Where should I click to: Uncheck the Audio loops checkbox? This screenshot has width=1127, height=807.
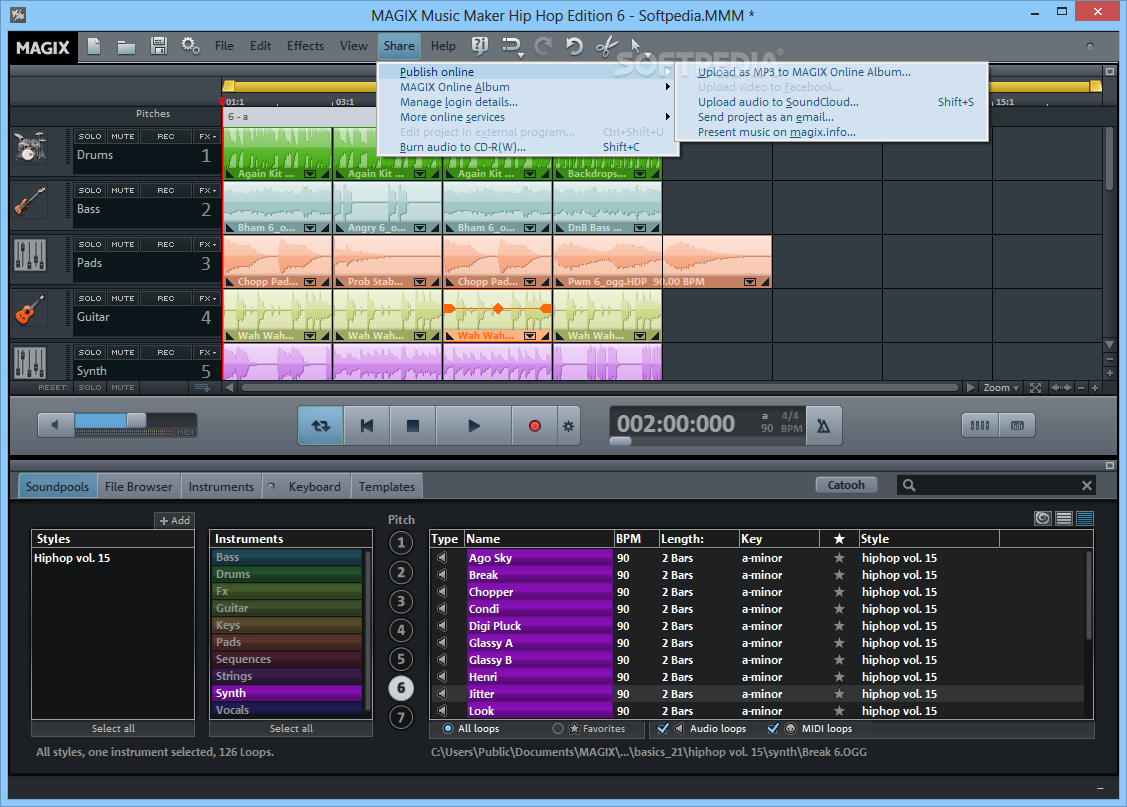pos(663,729)
